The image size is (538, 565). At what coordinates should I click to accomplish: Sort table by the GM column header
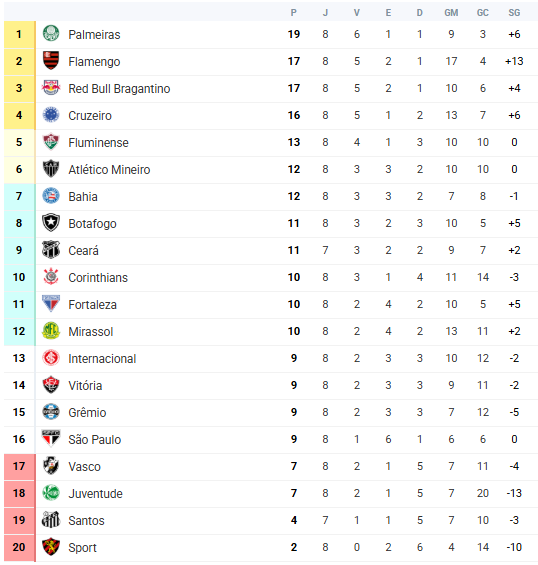click(451, 13)
